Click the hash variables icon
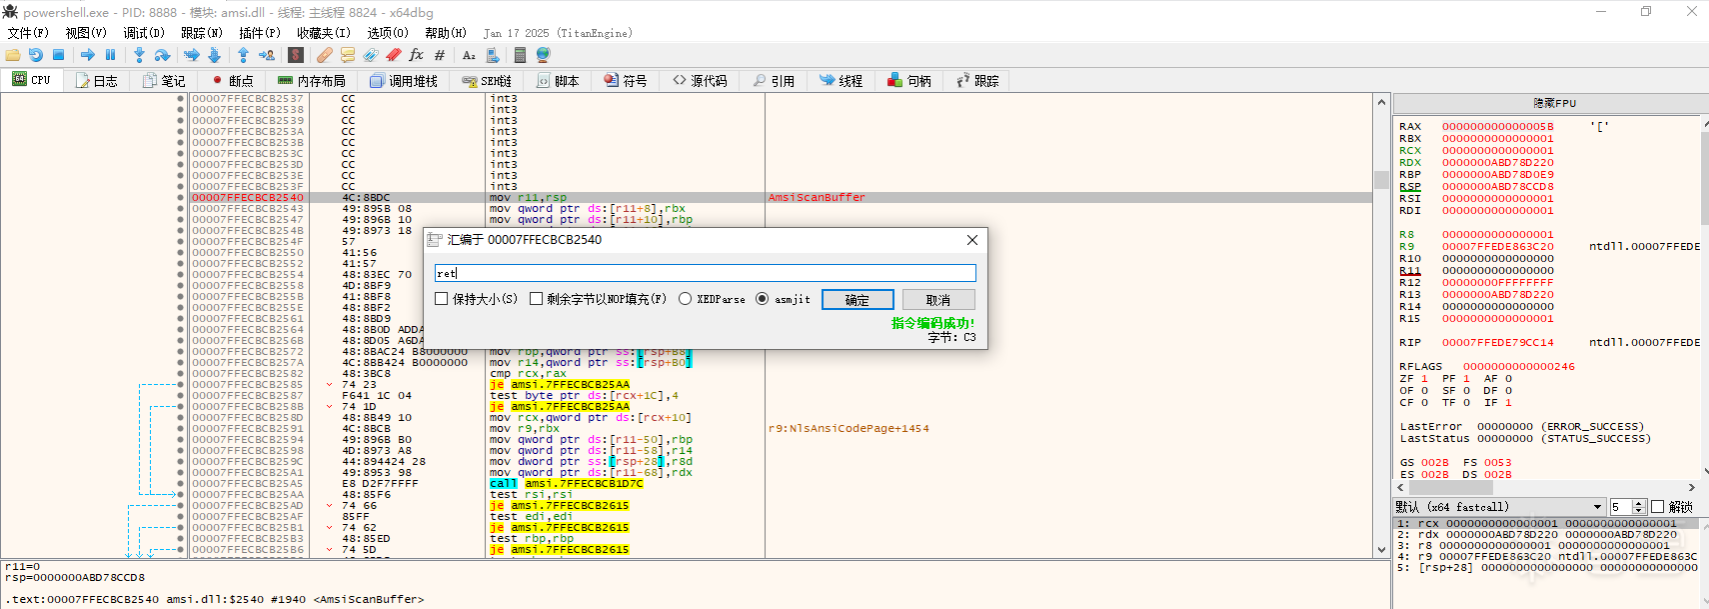The image size is (1709, 609). pyautogui.click(x=439, y=55)
